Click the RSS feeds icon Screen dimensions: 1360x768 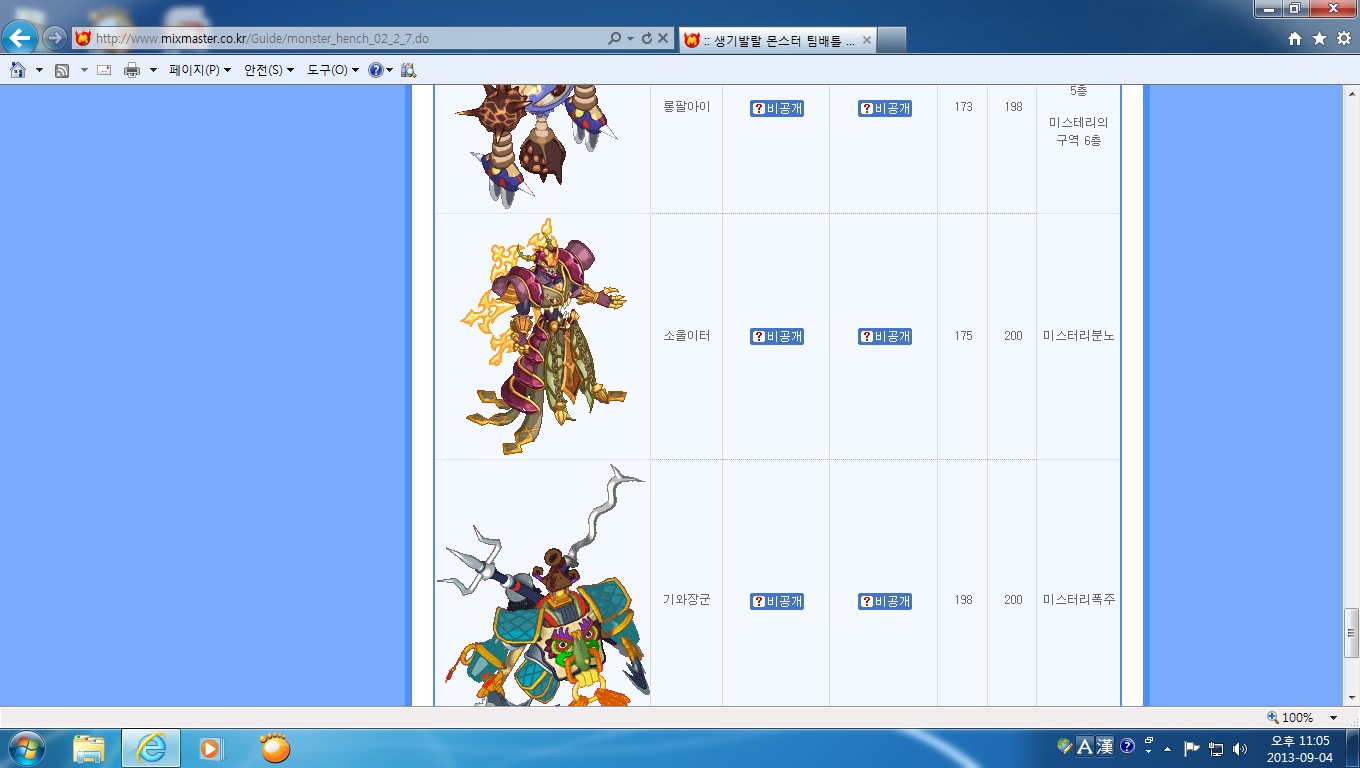click(62, 70)
